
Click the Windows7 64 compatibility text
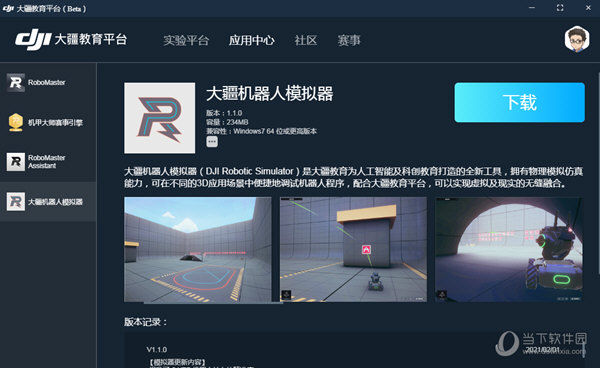pos(261,131)
